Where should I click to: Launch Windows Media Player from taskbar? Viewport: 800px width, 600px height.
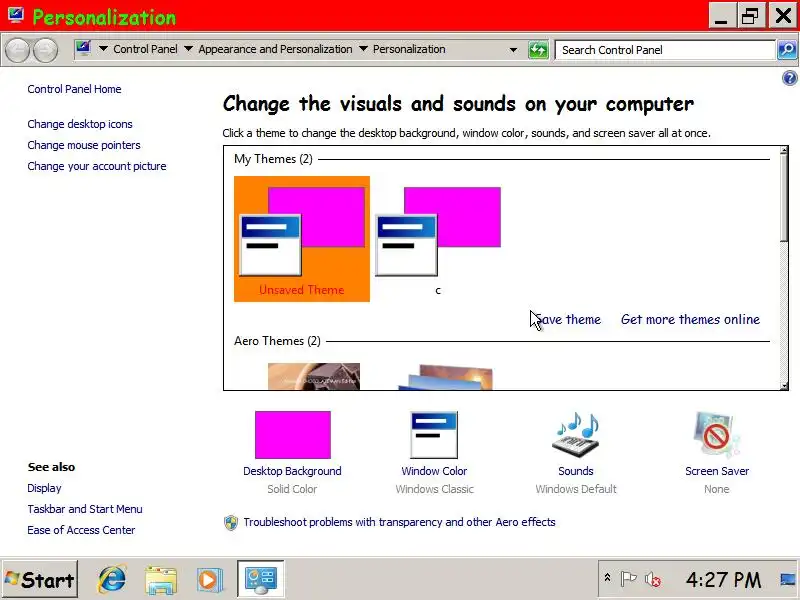(210, 580)
